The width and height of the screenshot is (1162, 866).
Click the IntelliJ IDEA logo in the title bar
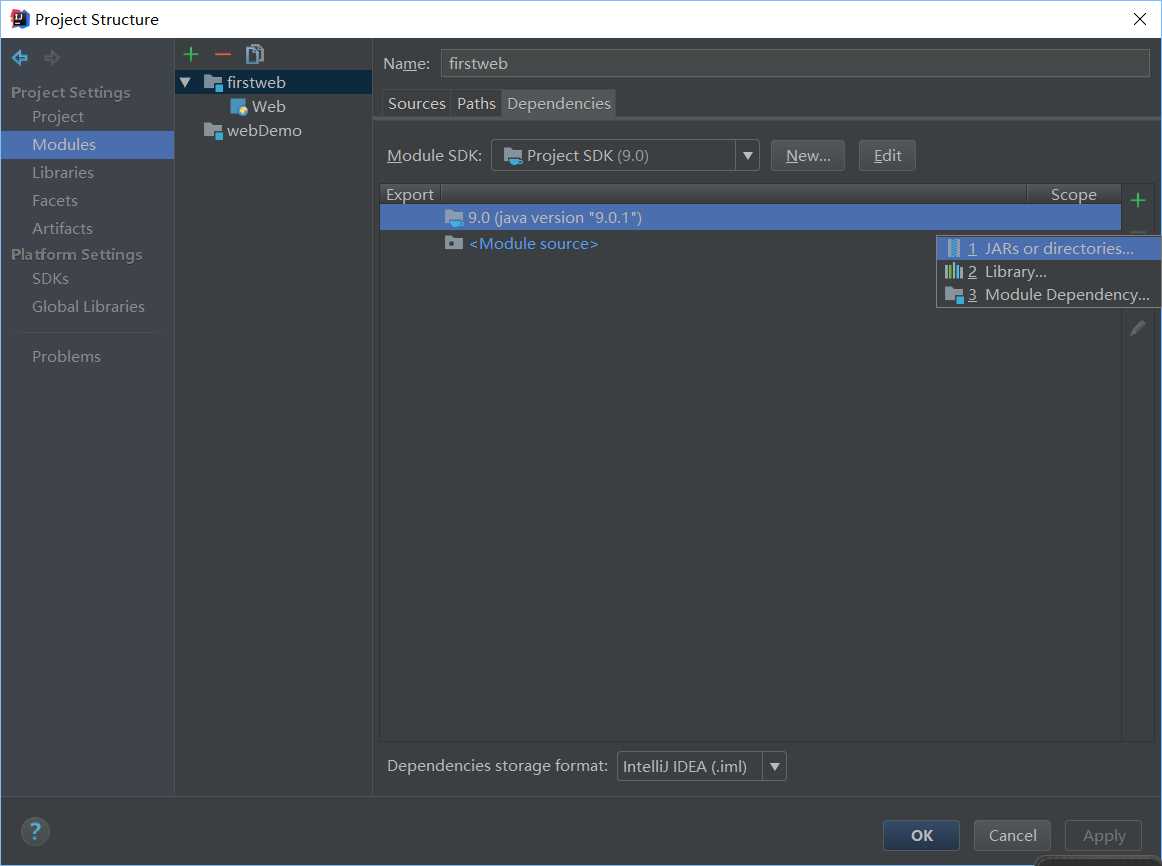tap(19, 19)
